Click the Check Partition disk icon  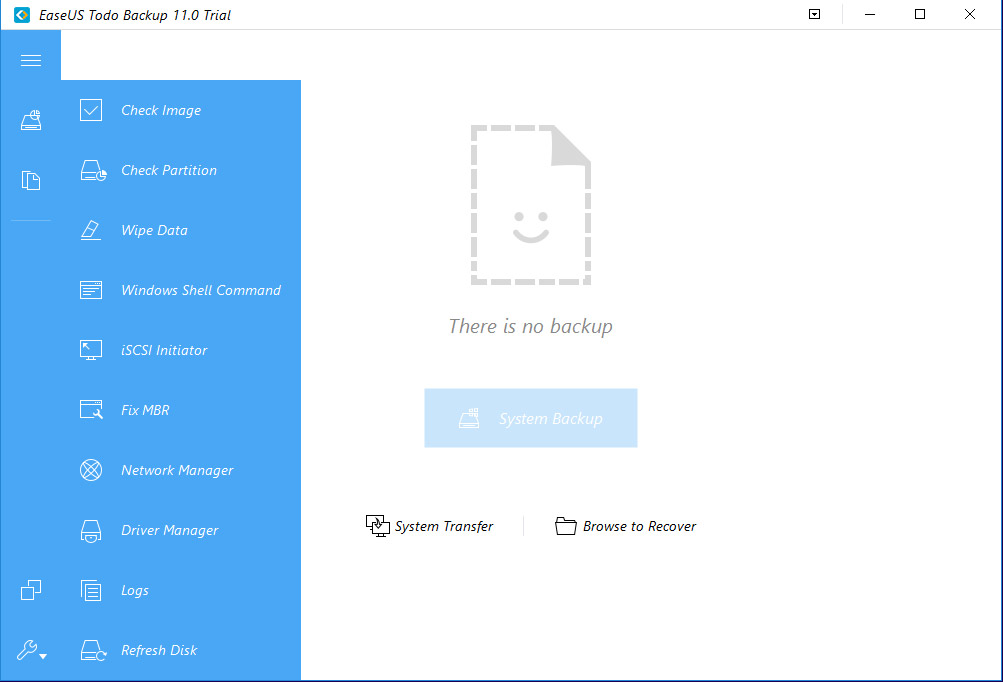click(93, 170)
